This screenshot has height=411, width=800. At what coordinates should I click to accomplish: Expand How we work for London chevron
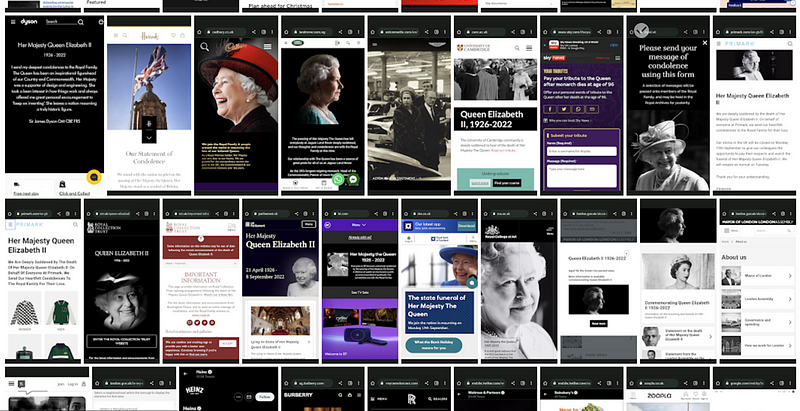click(790, 345)
